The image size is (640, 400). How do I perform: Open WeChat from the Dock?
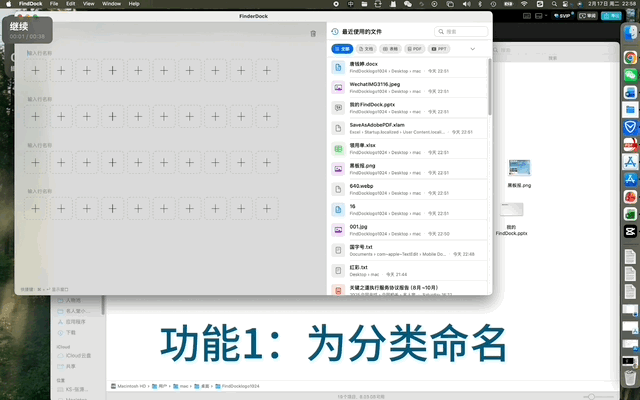point(630,75)
